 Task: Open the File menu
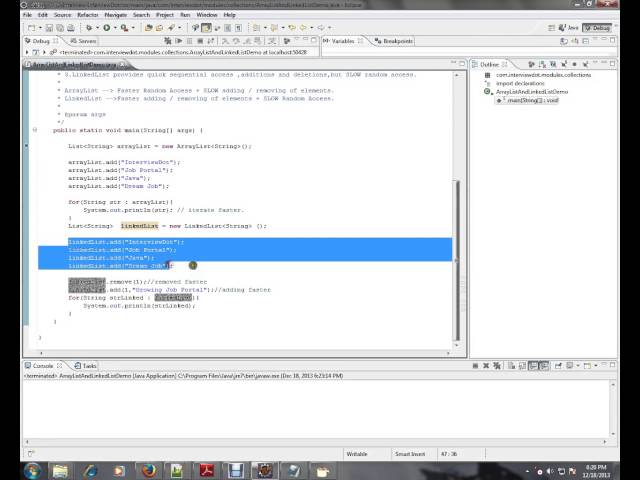[x=27, y=15]
